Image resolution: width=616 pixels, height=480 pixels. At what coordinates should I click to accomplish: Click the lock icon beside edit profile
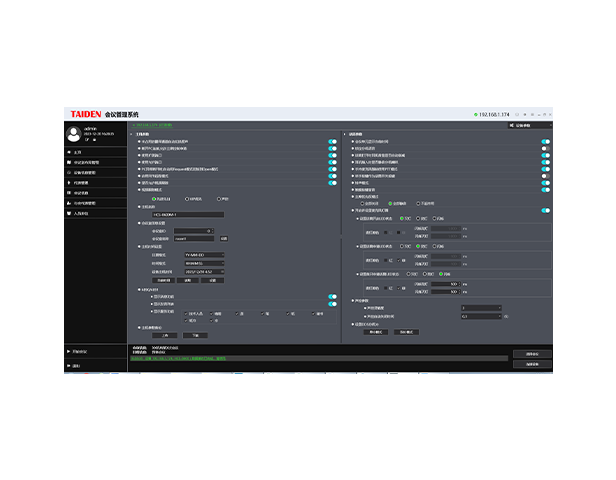point(94,139)
